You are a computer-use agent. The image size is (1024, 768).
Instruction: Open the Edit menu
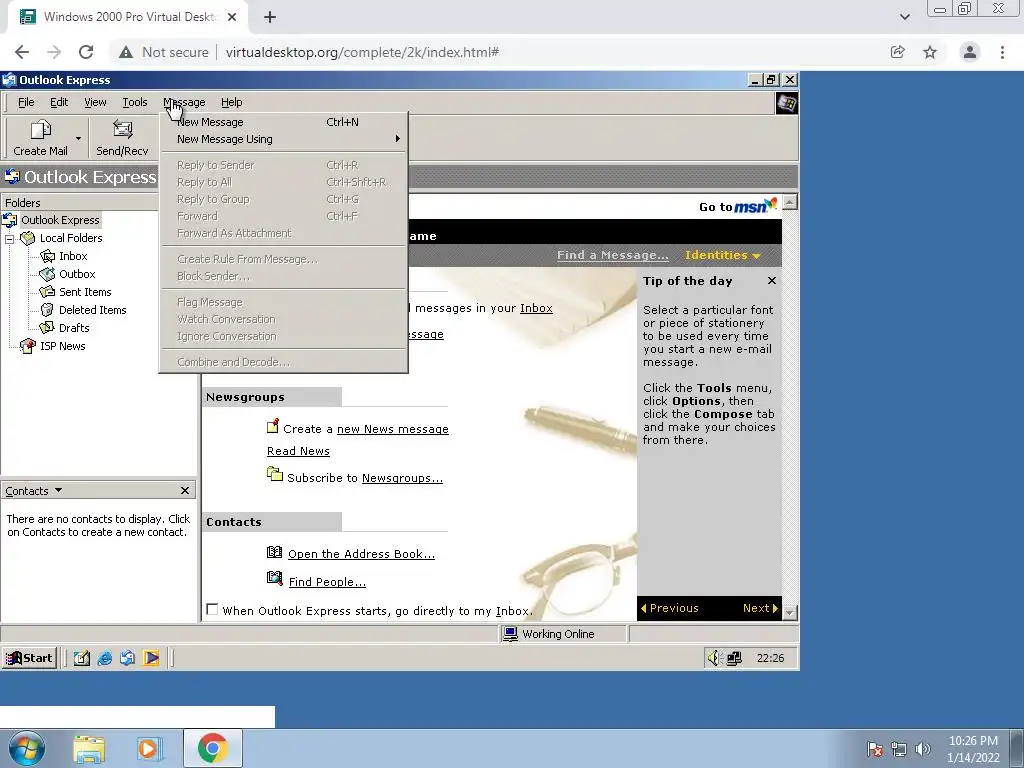tap(59, 102)
